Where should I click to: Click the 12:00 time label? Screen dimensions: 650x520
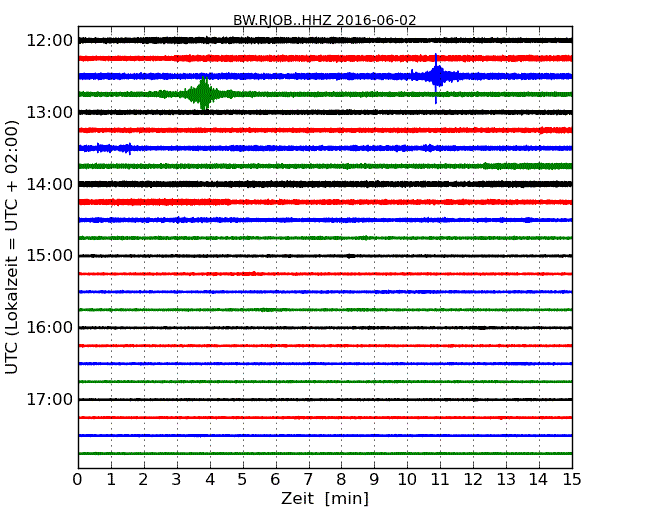pyautogui.click(x=49, y=41)
